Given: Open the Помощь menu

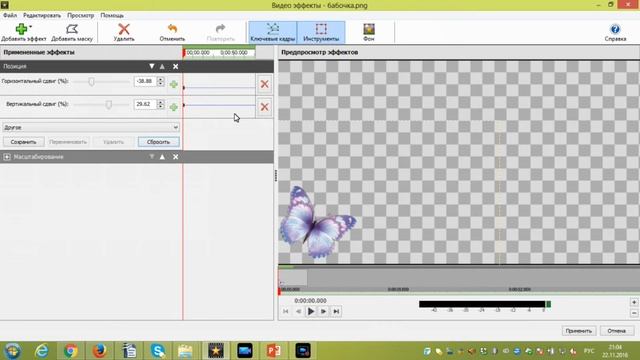Looking at the screenshot, I should coord(112,15).
